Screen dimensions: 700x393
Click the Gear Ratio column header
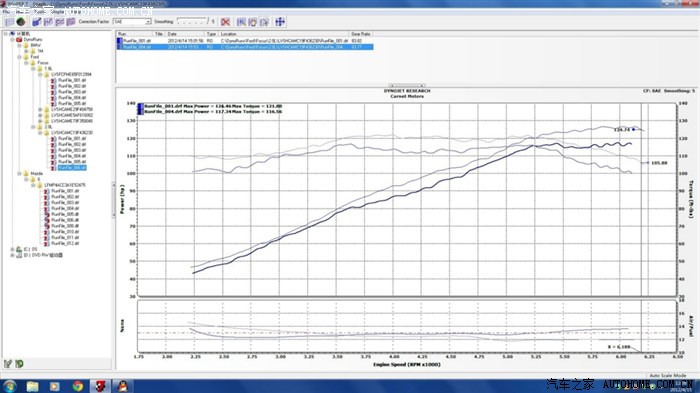click(x=361, y=34)
